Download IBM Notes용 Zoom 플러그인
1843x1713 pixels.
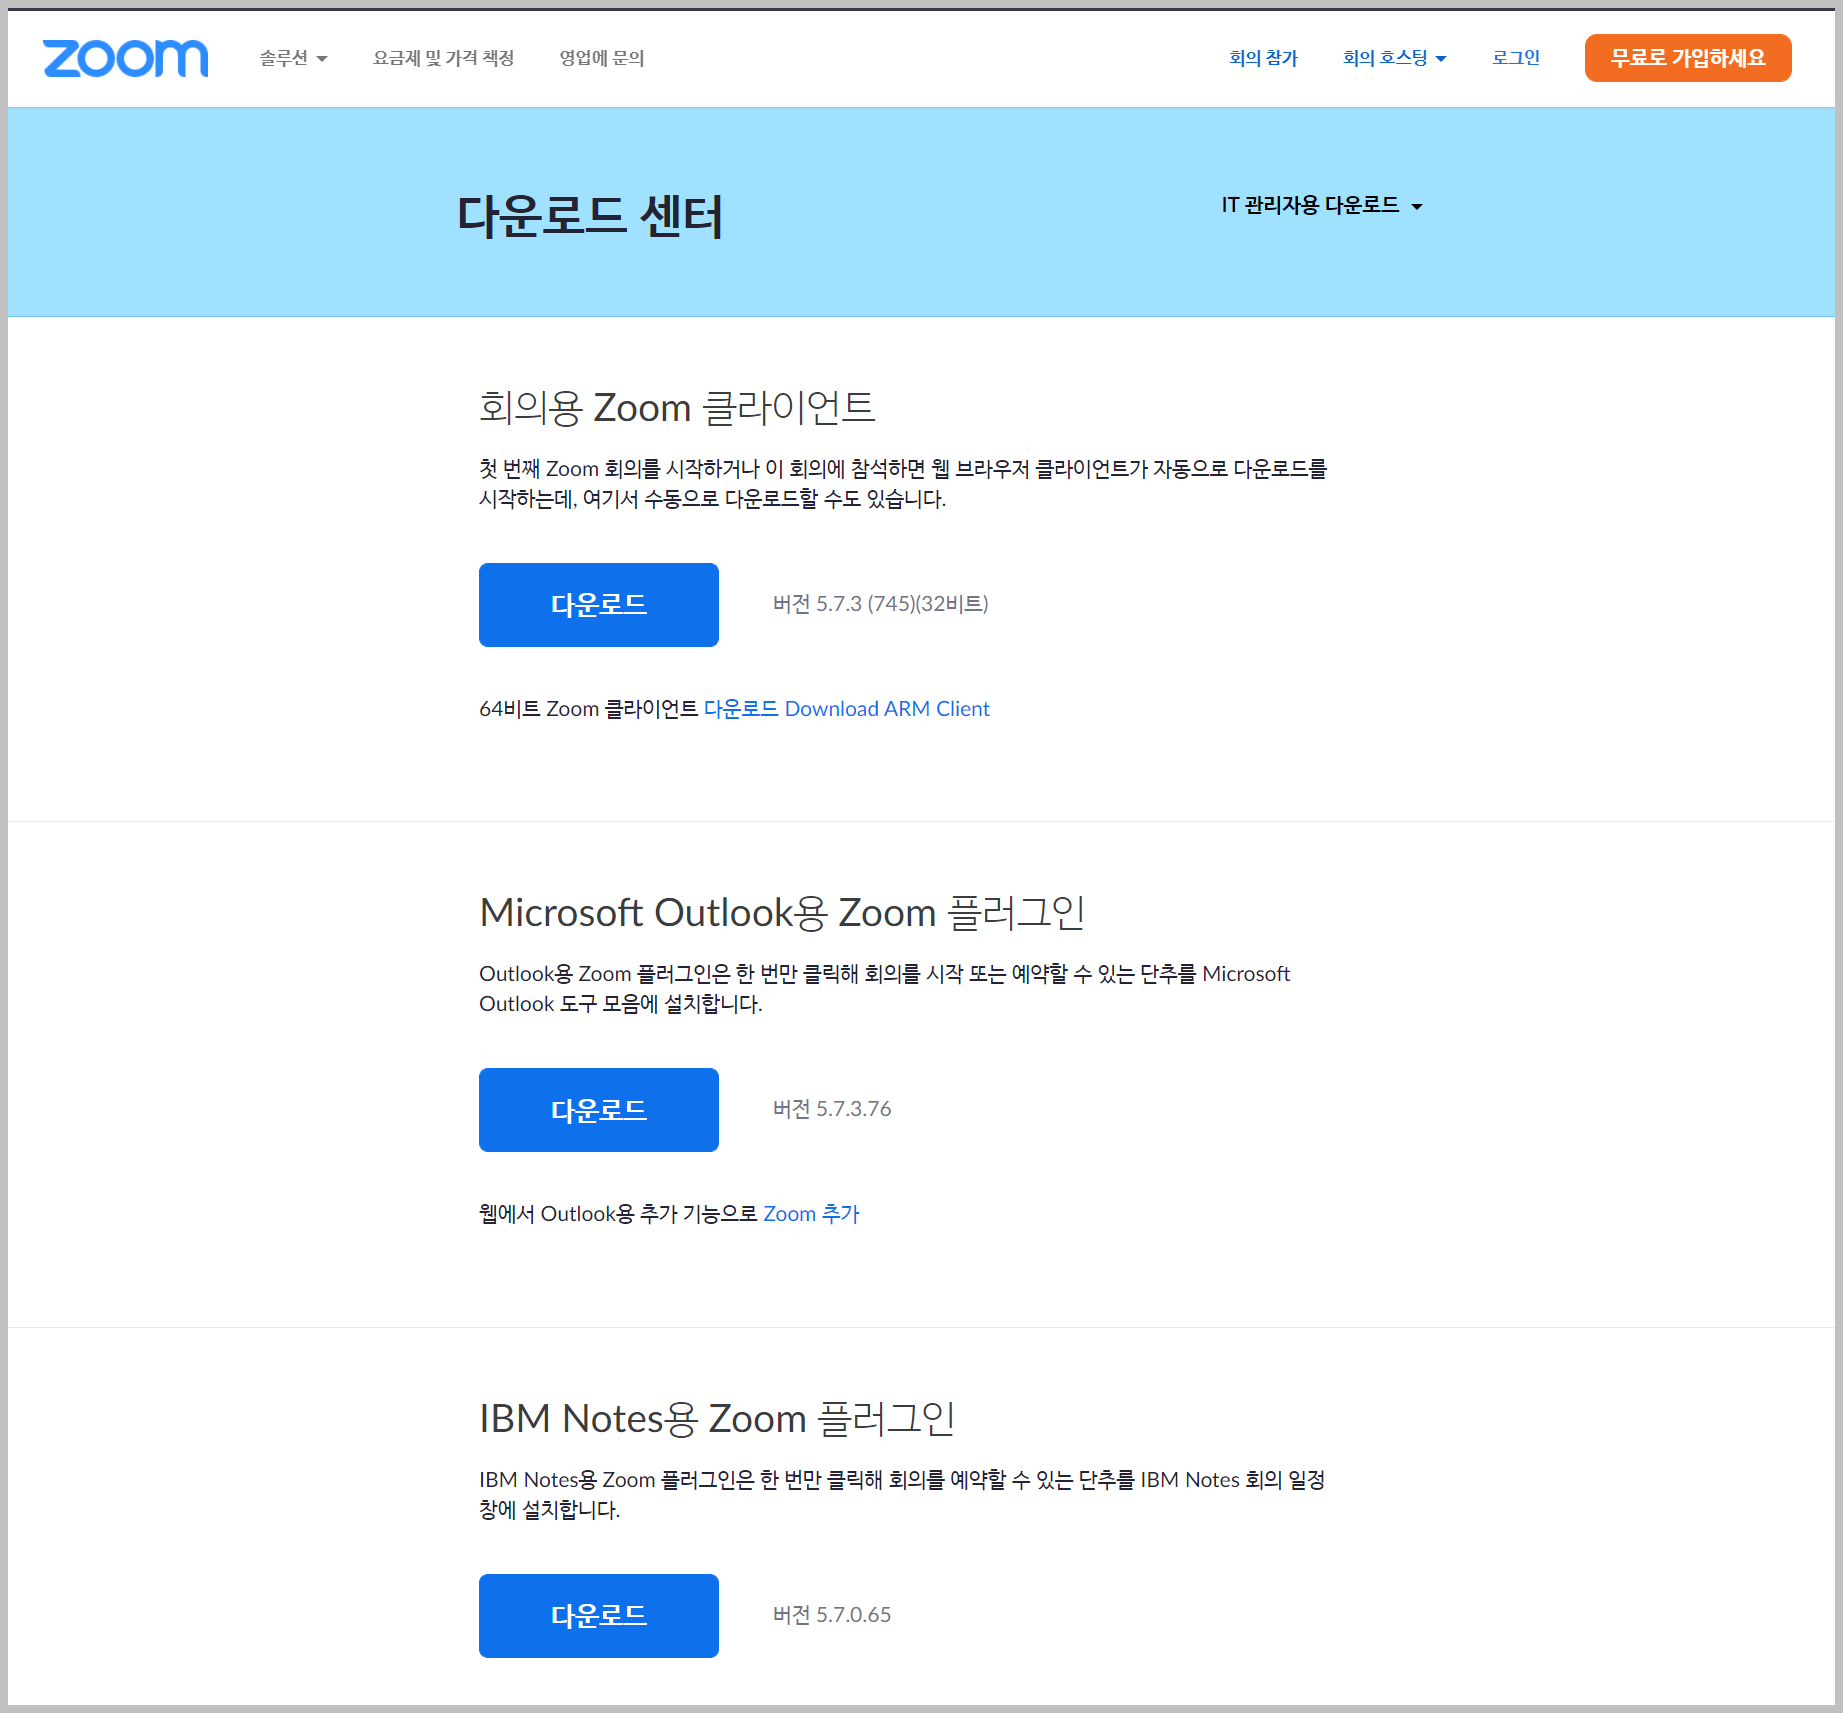(x=599, y=1616)
